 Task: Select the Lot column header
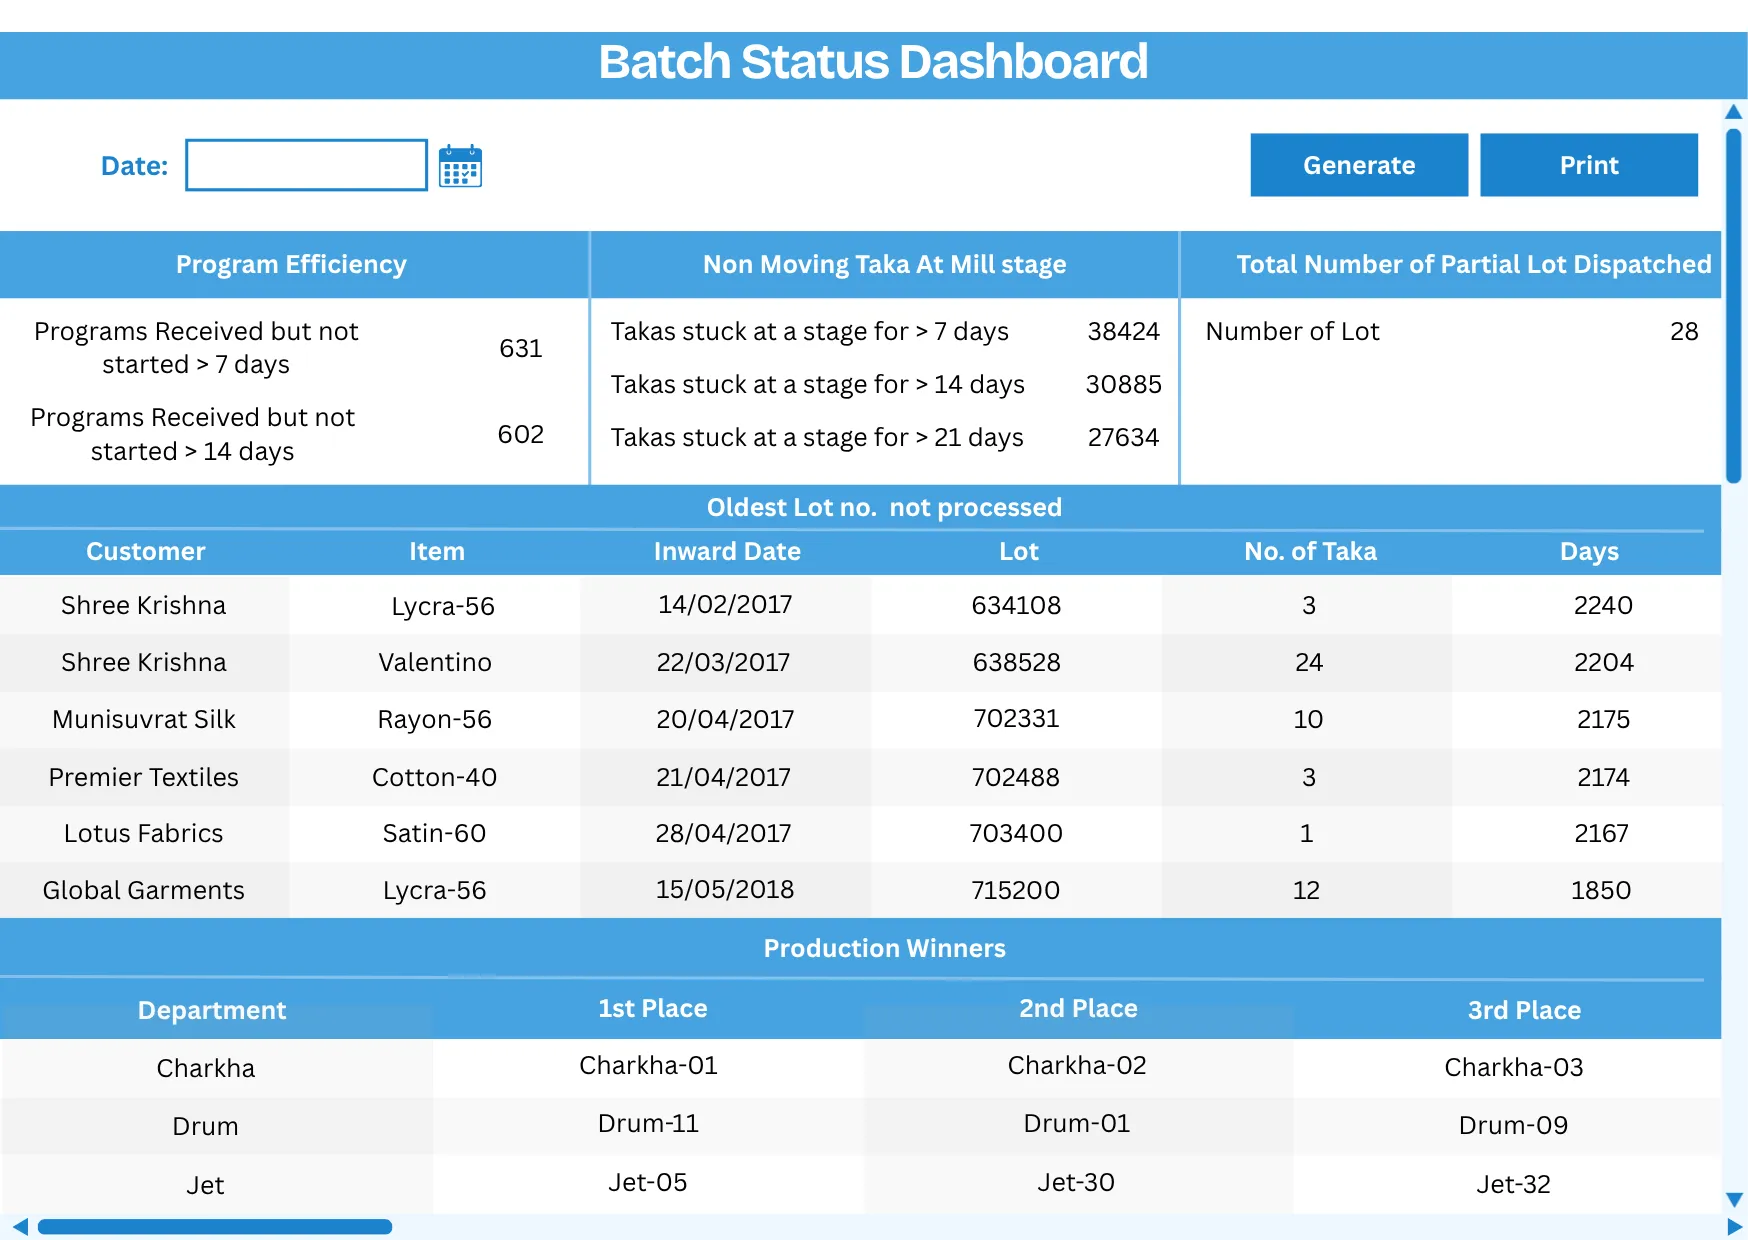pos(1019,551)
